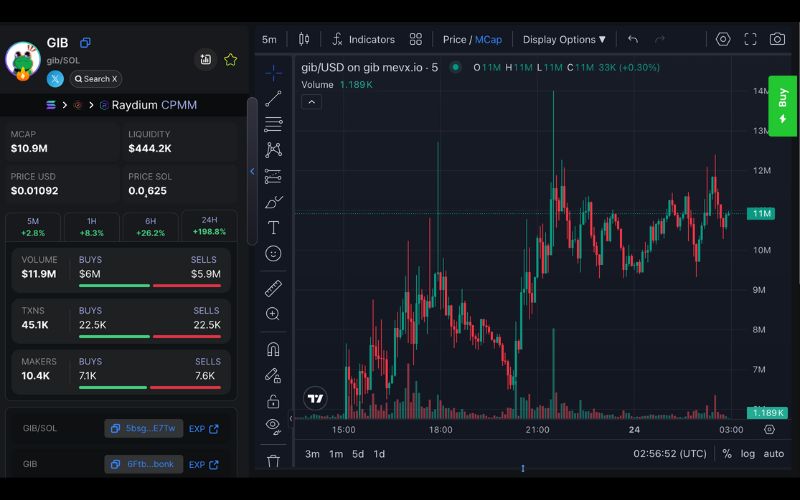Select the pattern drawing tool
The image size is (800, 500).
(273, 149)
